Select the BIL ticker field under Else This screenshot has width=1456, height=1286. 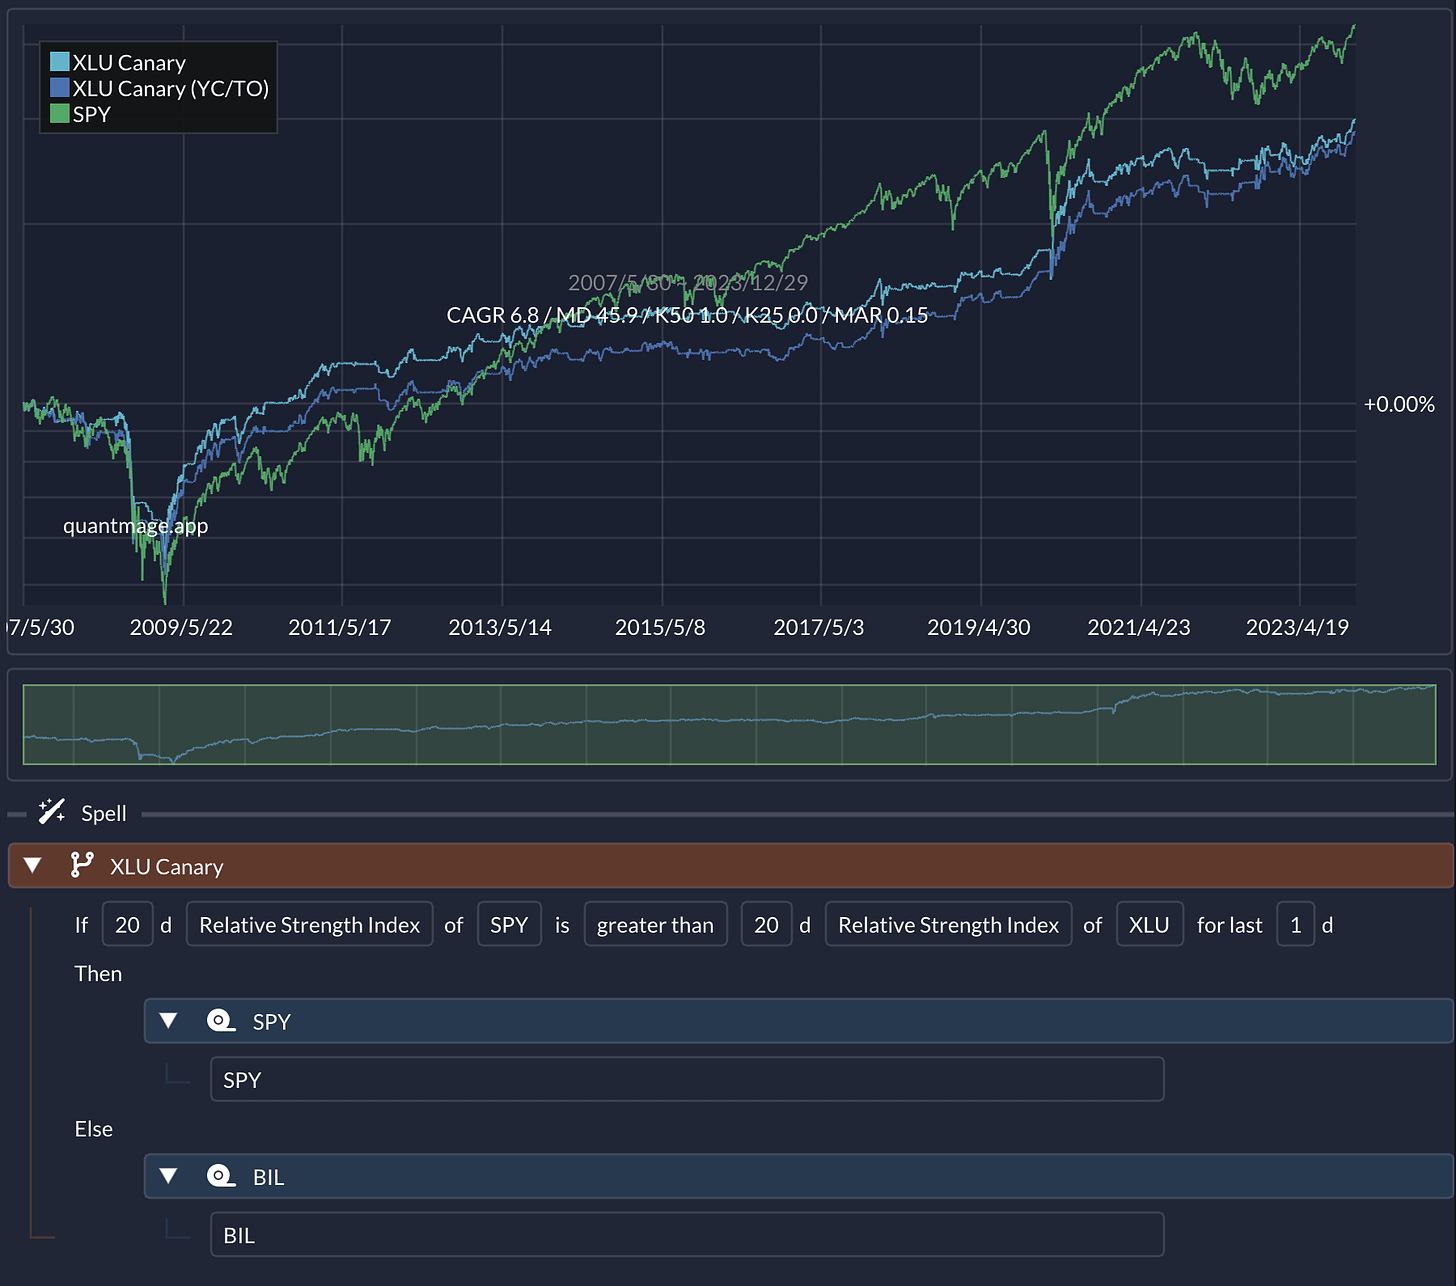point(687,1234)
